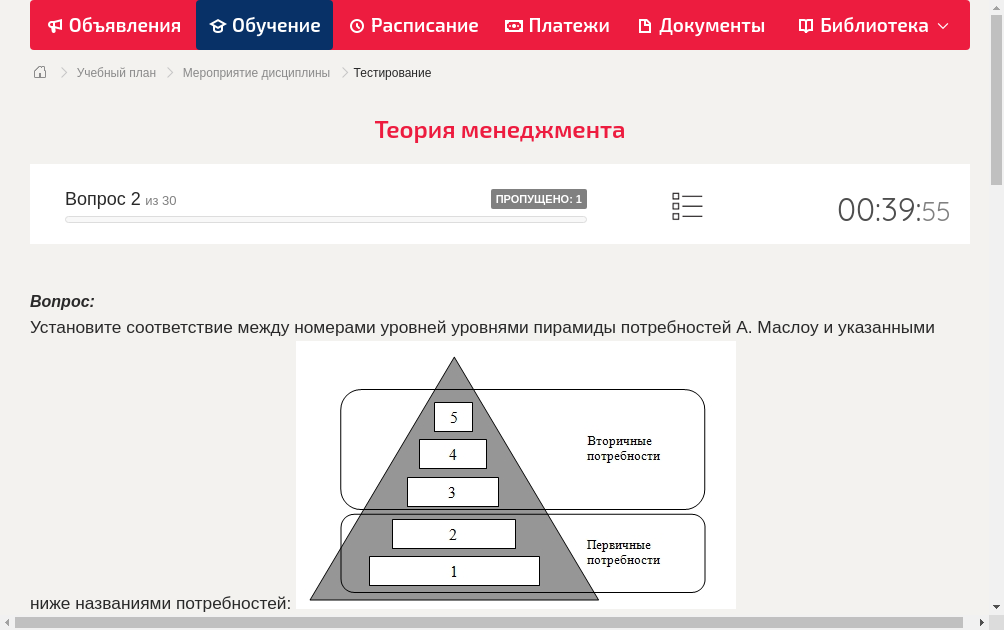Select answer box numbered 1 in the pyramid

(454, 571)
